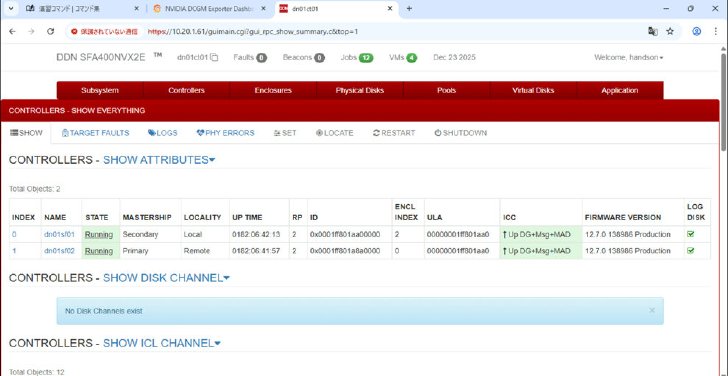Viewport: 728px width, 376px height.
Task: Open controller index 0 link
Action: [14, 234]
